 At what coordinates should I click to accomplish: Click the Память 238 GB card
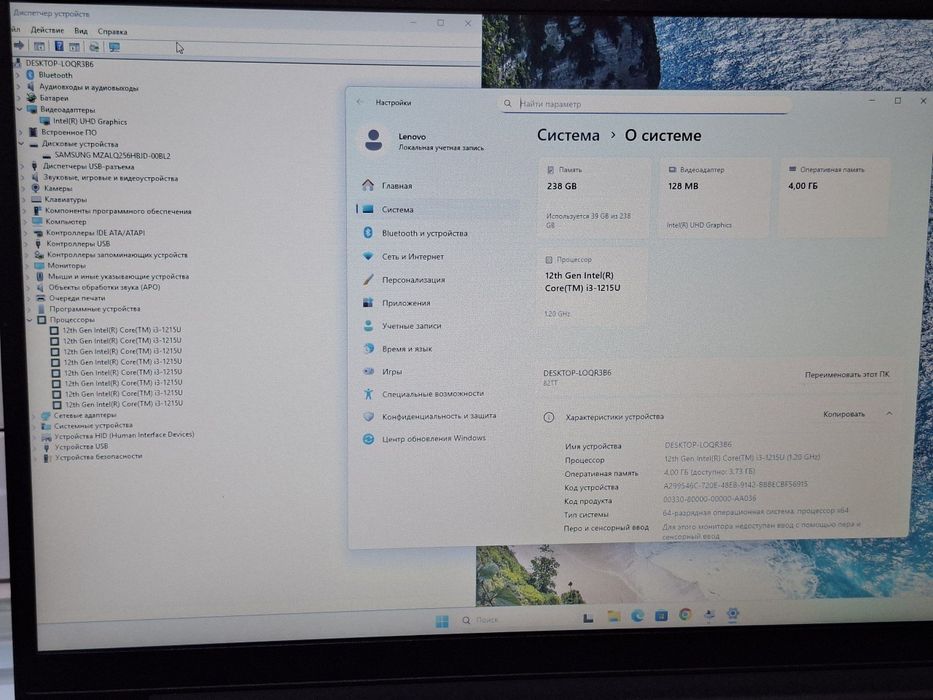pos(594,198)
